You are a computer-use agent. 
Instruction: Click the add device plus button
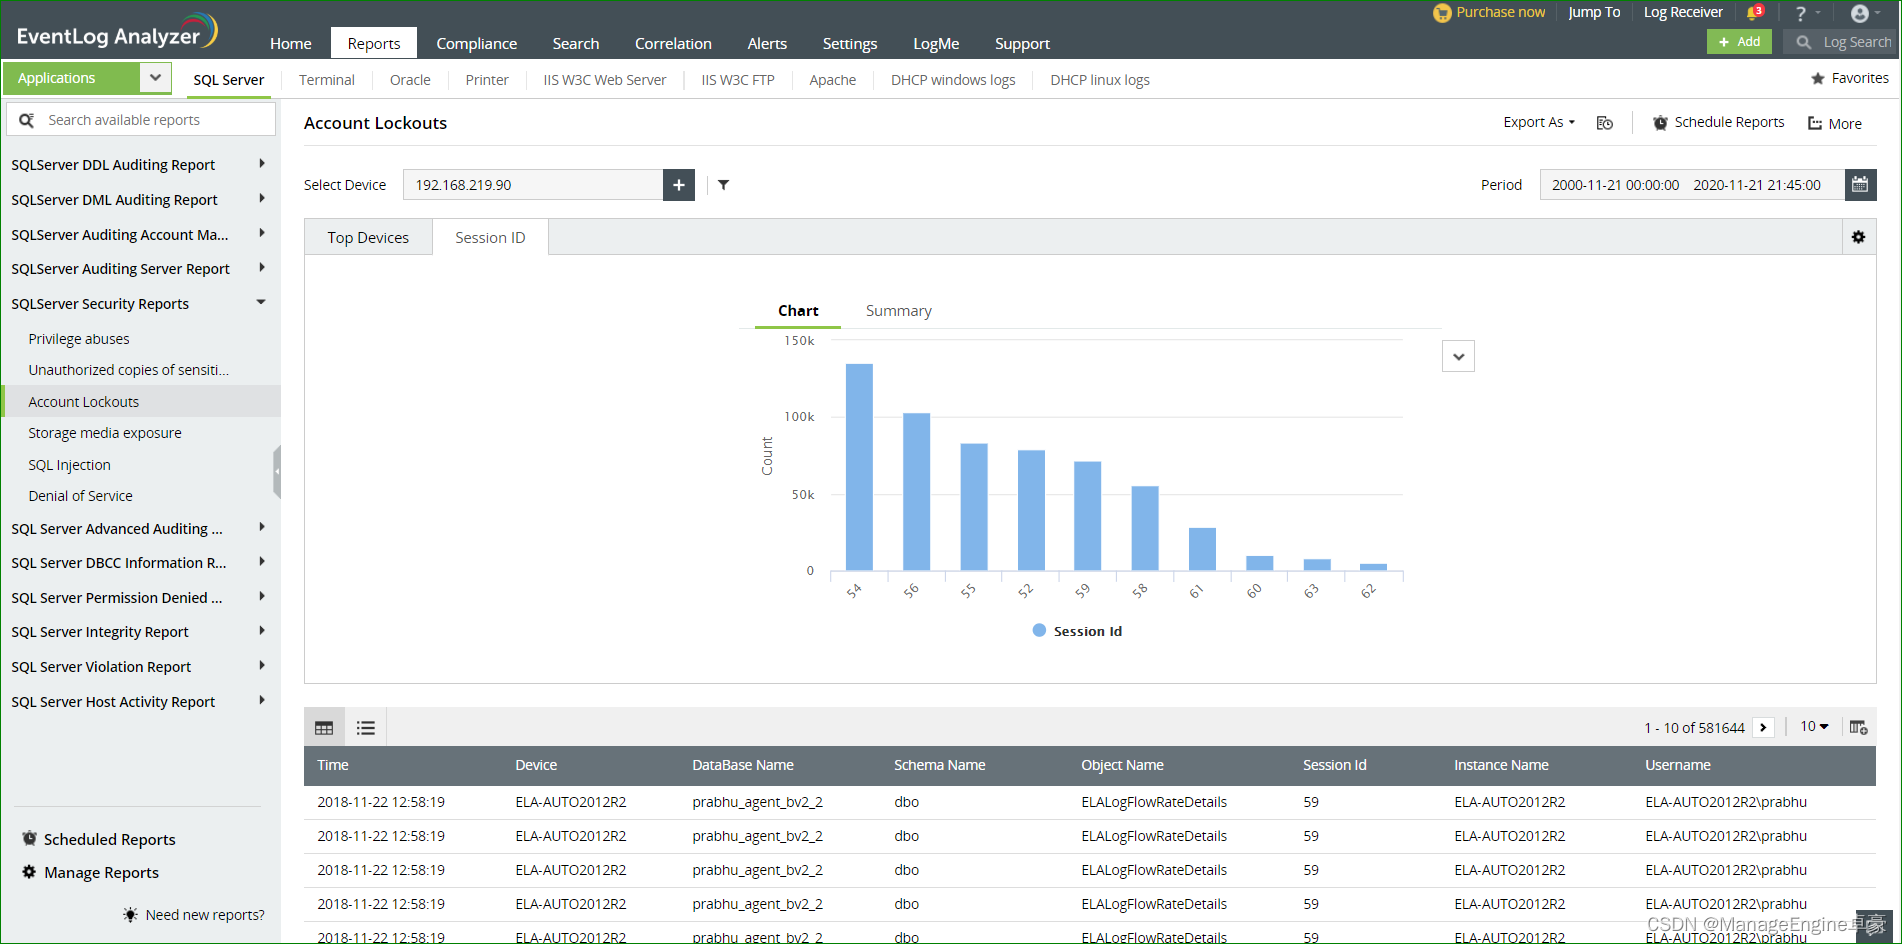(x=679, y=185)
